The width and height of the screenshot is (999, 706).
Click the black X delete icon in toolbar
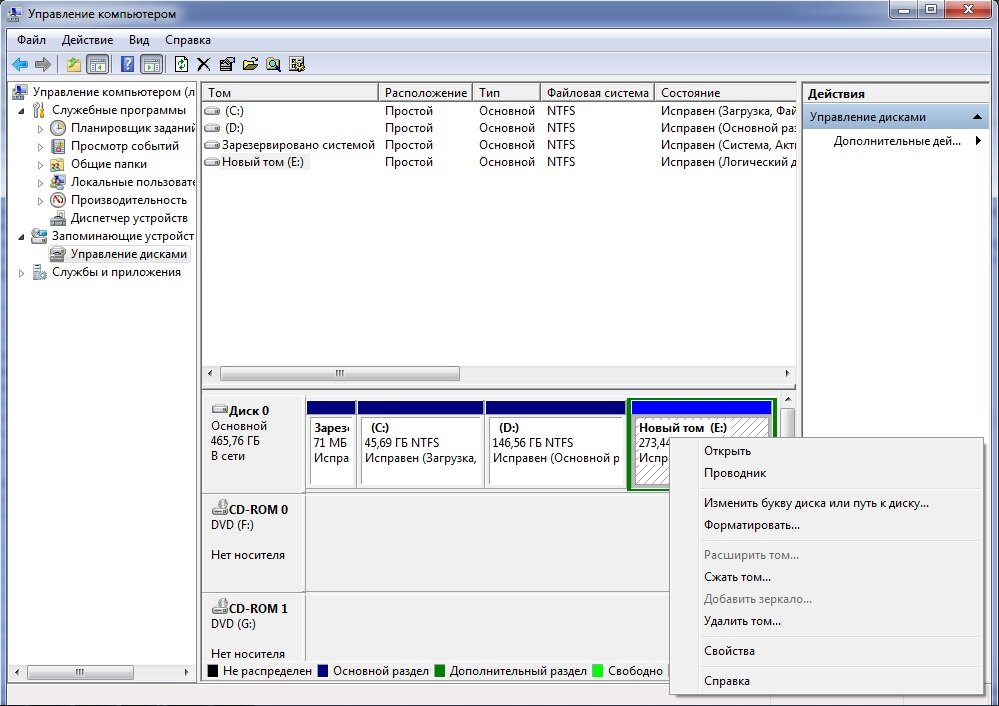[204, 64]
